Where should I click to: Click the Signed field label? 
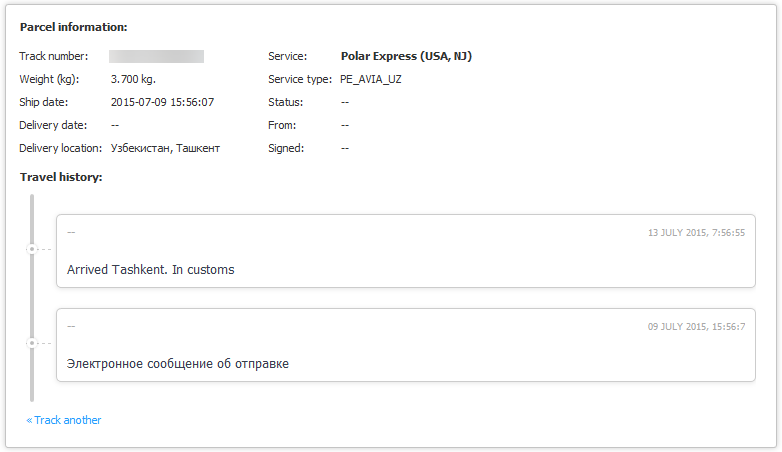(286, 148)
